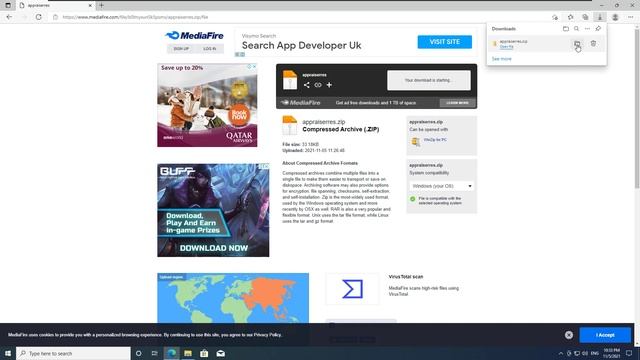Close the Qatar Airways ad
The width and height of the screenshot is (640, 360).
[x=254, y=66]
